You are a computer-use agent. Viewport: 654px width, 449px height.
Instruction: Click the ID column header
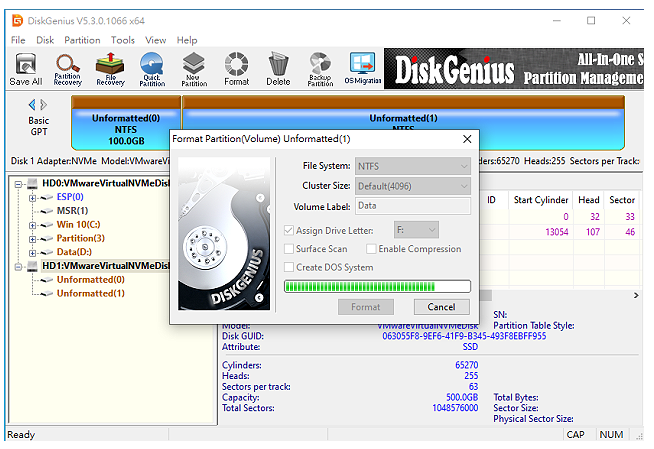pyautogui.click(x=491, y=200)
